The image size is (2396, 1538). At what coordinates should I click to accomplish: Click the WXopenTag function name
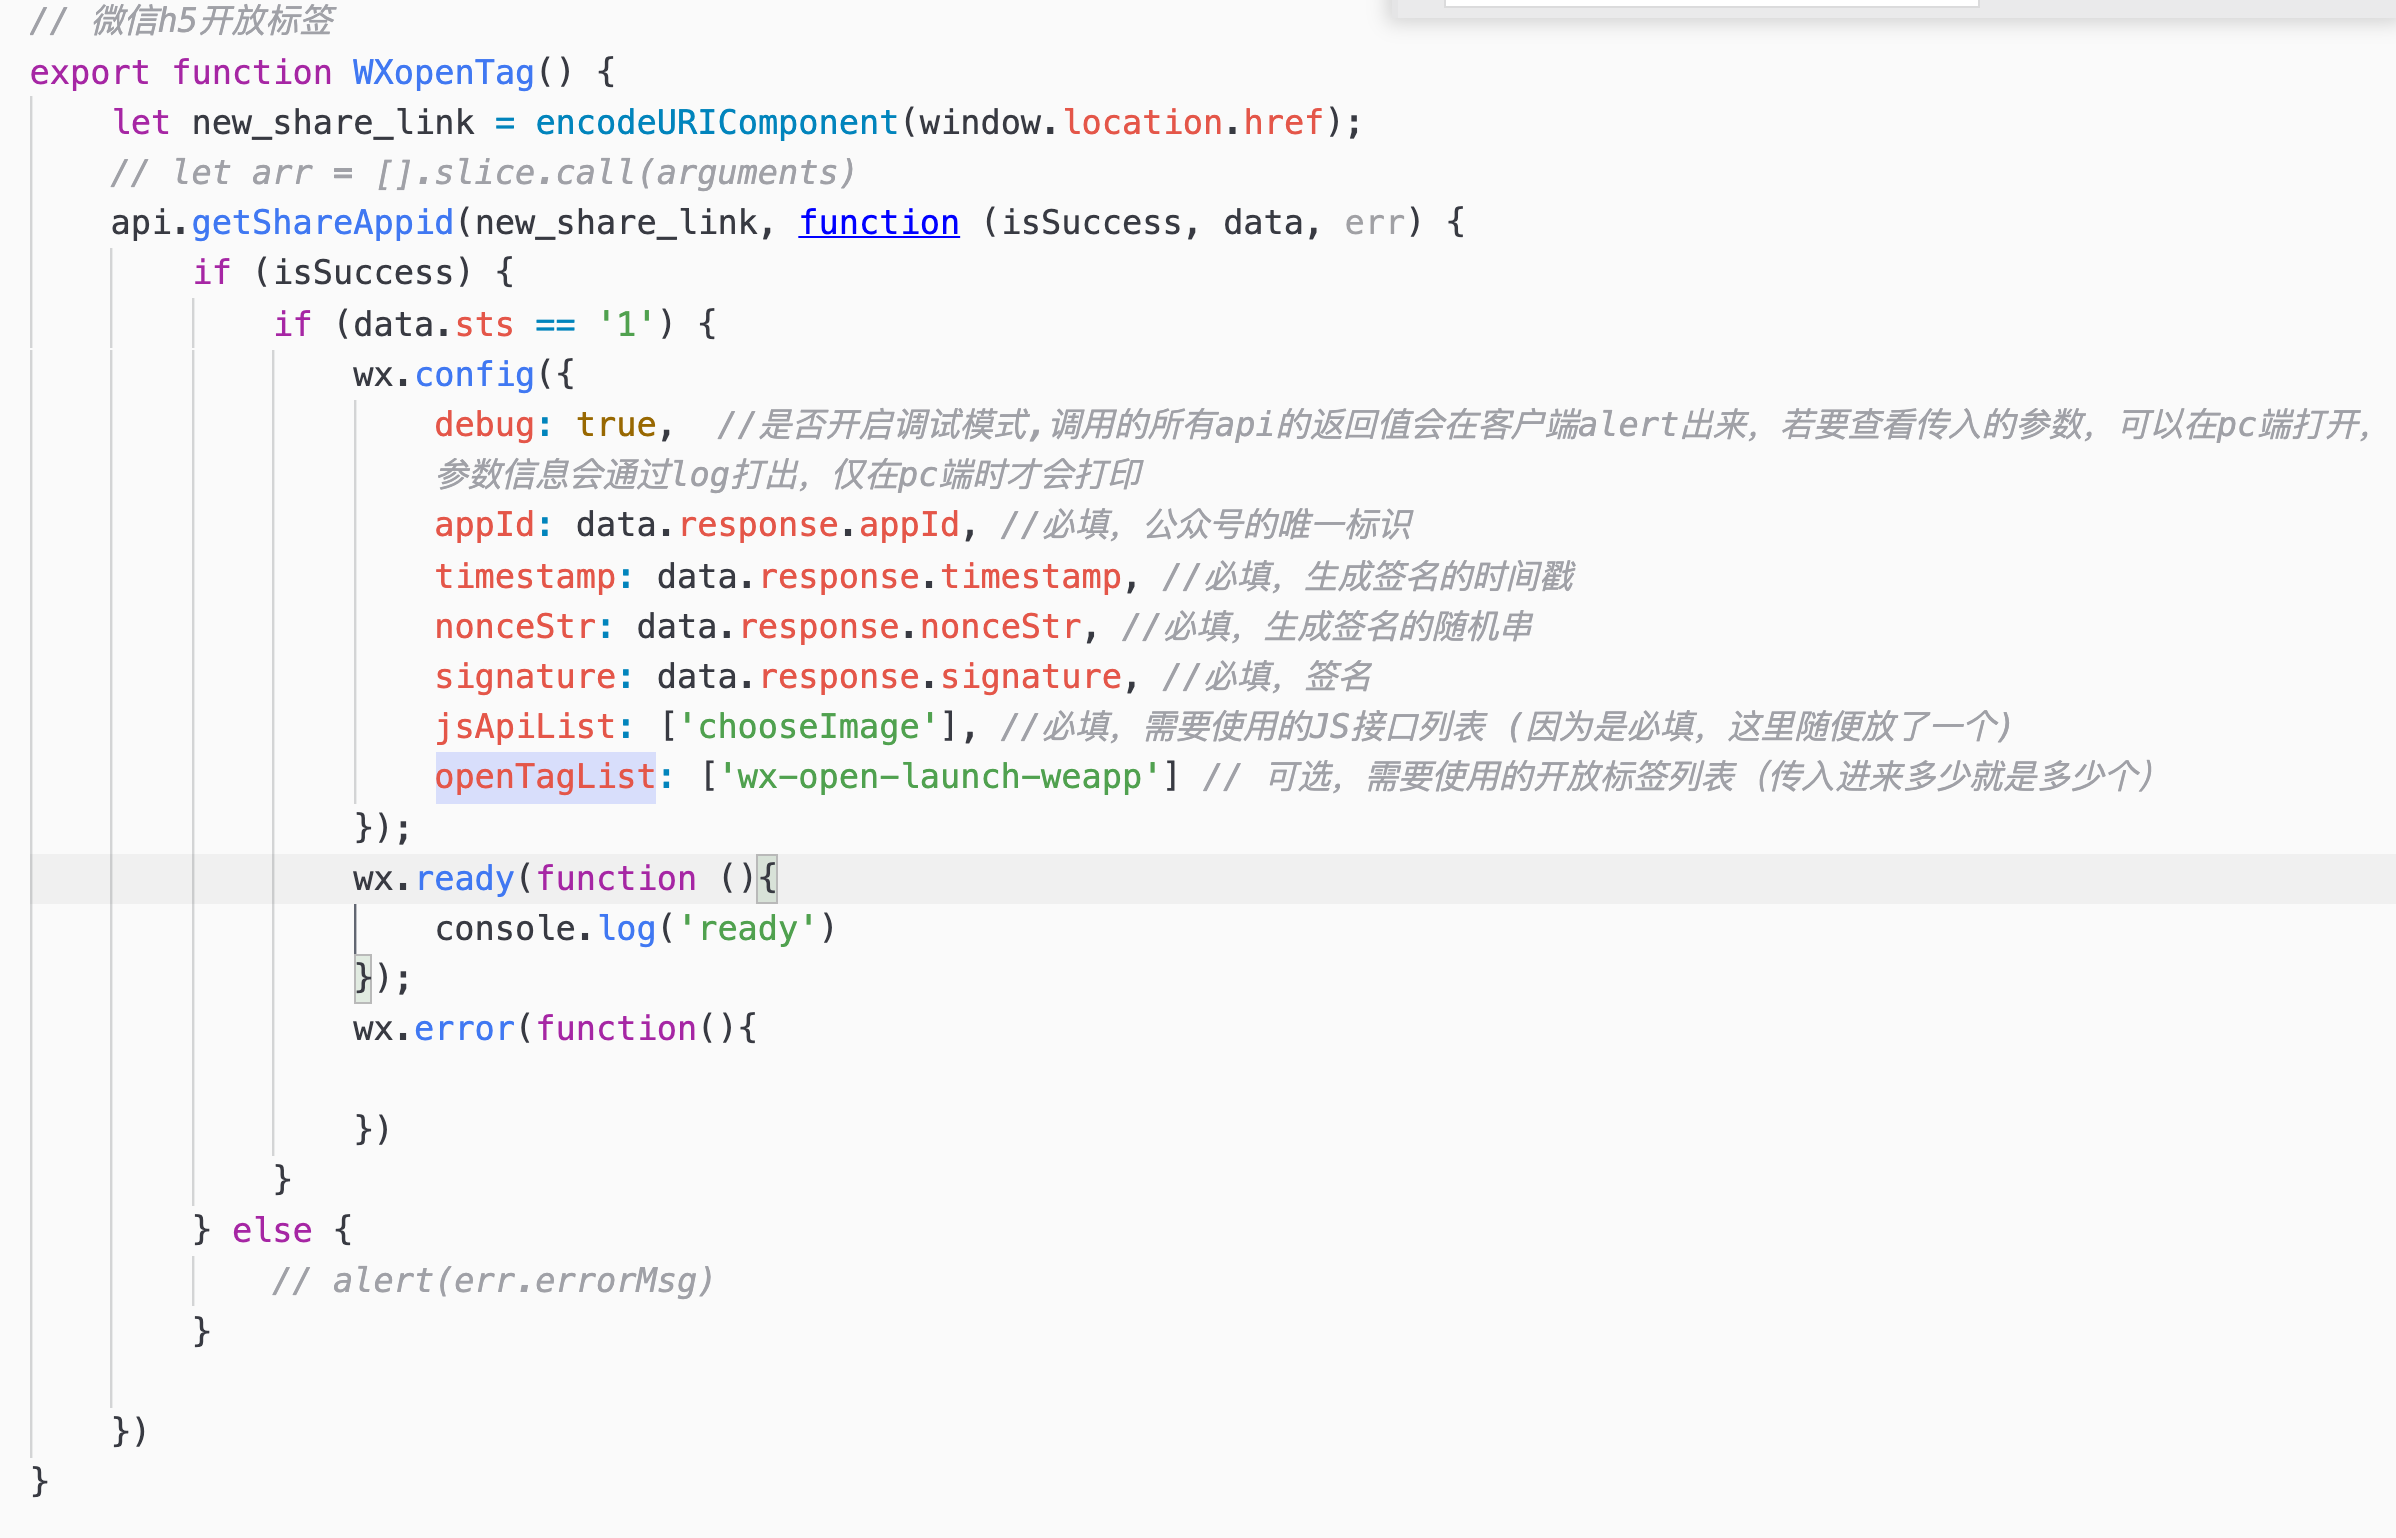(443, 72)
